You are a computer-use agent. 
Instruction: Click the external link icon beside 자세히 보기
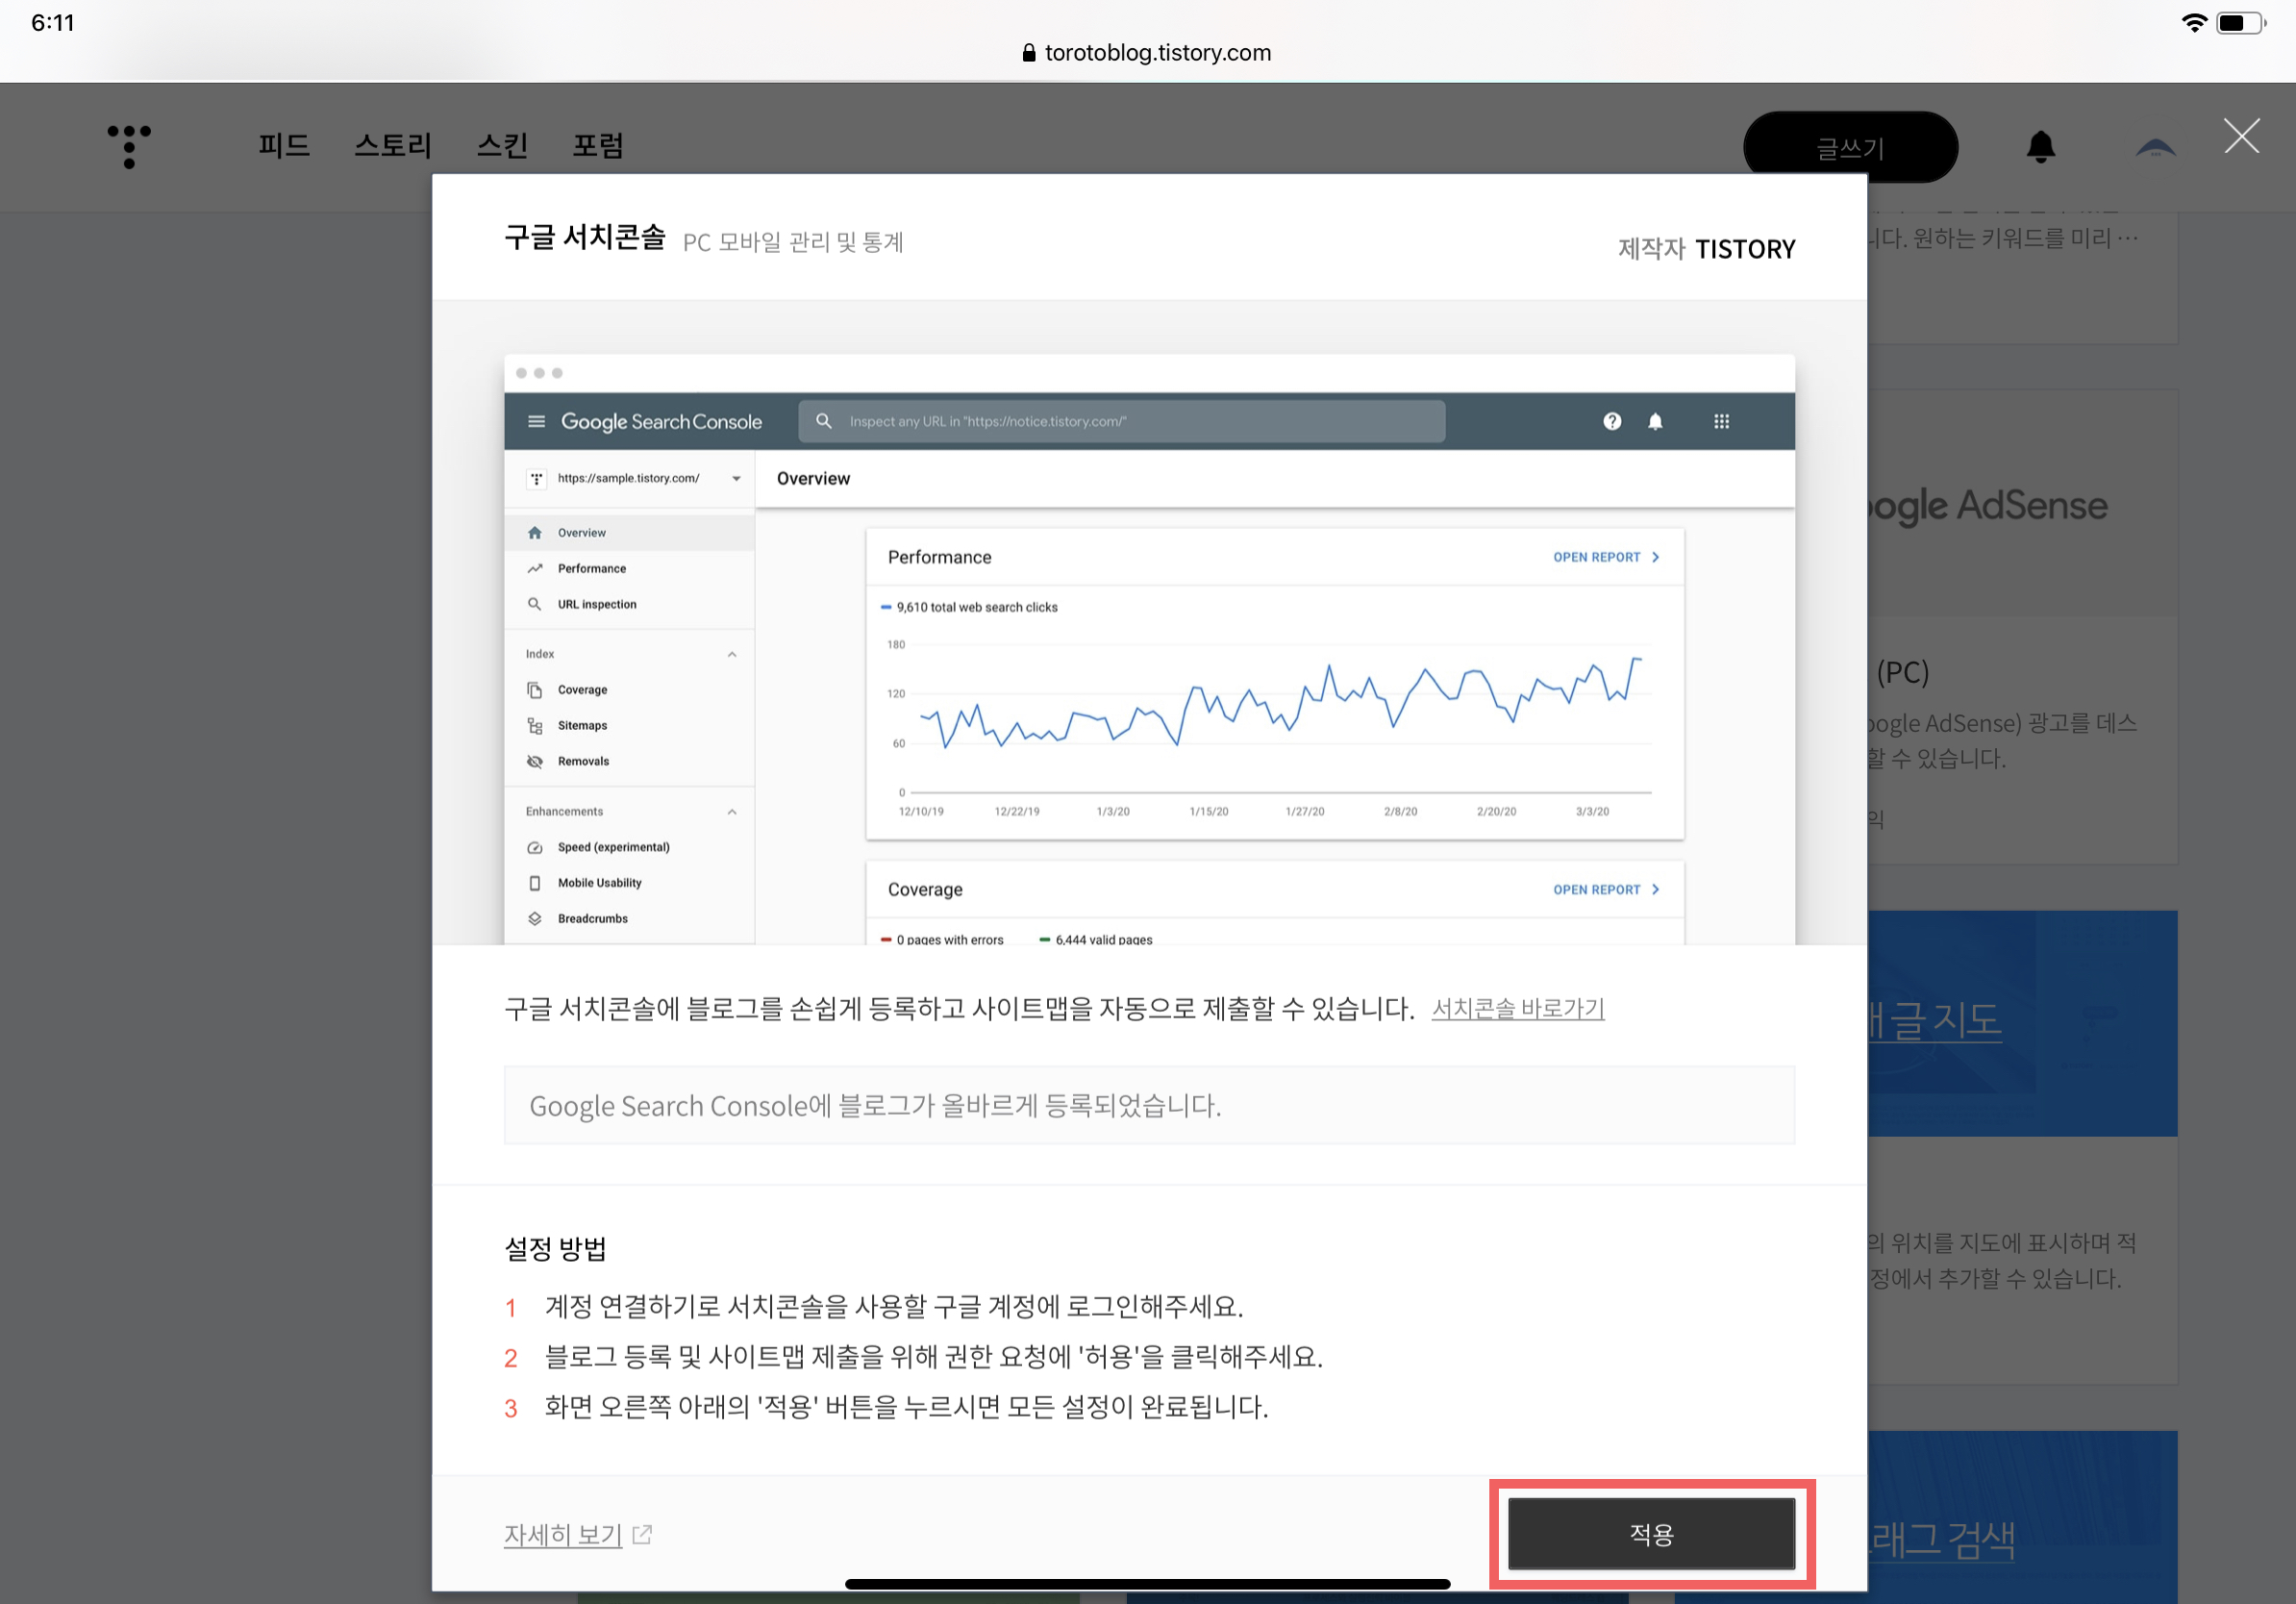pyautogui.click(x=642, y=1533)
